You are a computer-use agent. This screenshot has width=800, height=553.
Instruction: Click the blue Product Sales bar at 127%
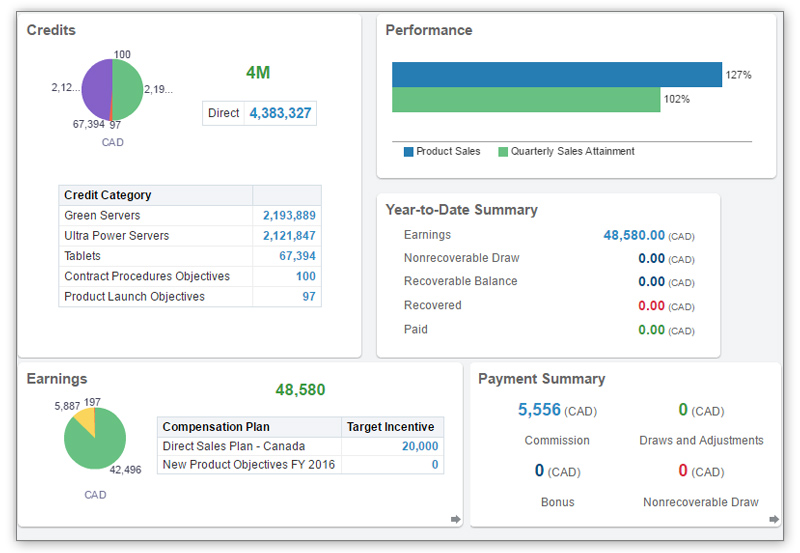pos(556,75)
